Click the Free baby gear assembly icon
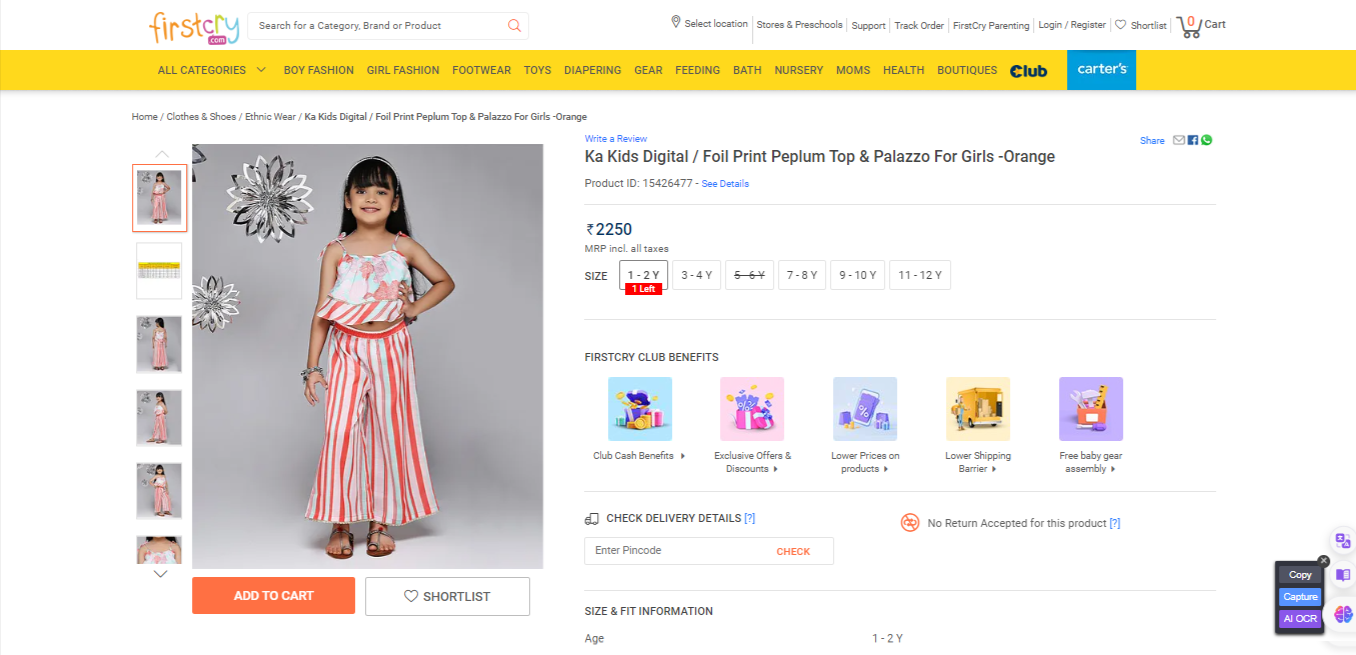Viewport: 1356px width, 655px height. coord(1091,409)
